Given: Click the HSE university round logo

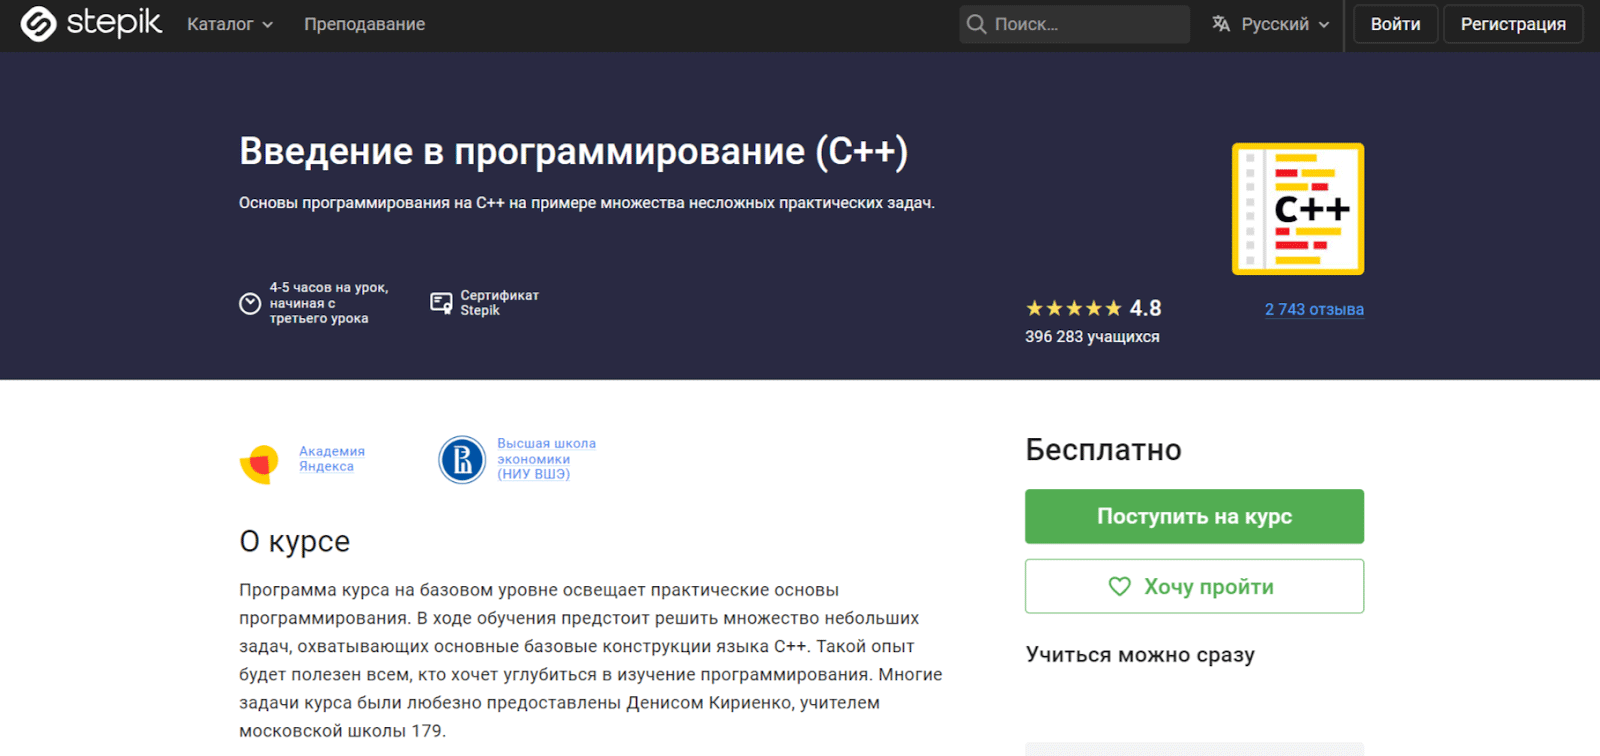Looking at the screenshot, I should [462, 460].
